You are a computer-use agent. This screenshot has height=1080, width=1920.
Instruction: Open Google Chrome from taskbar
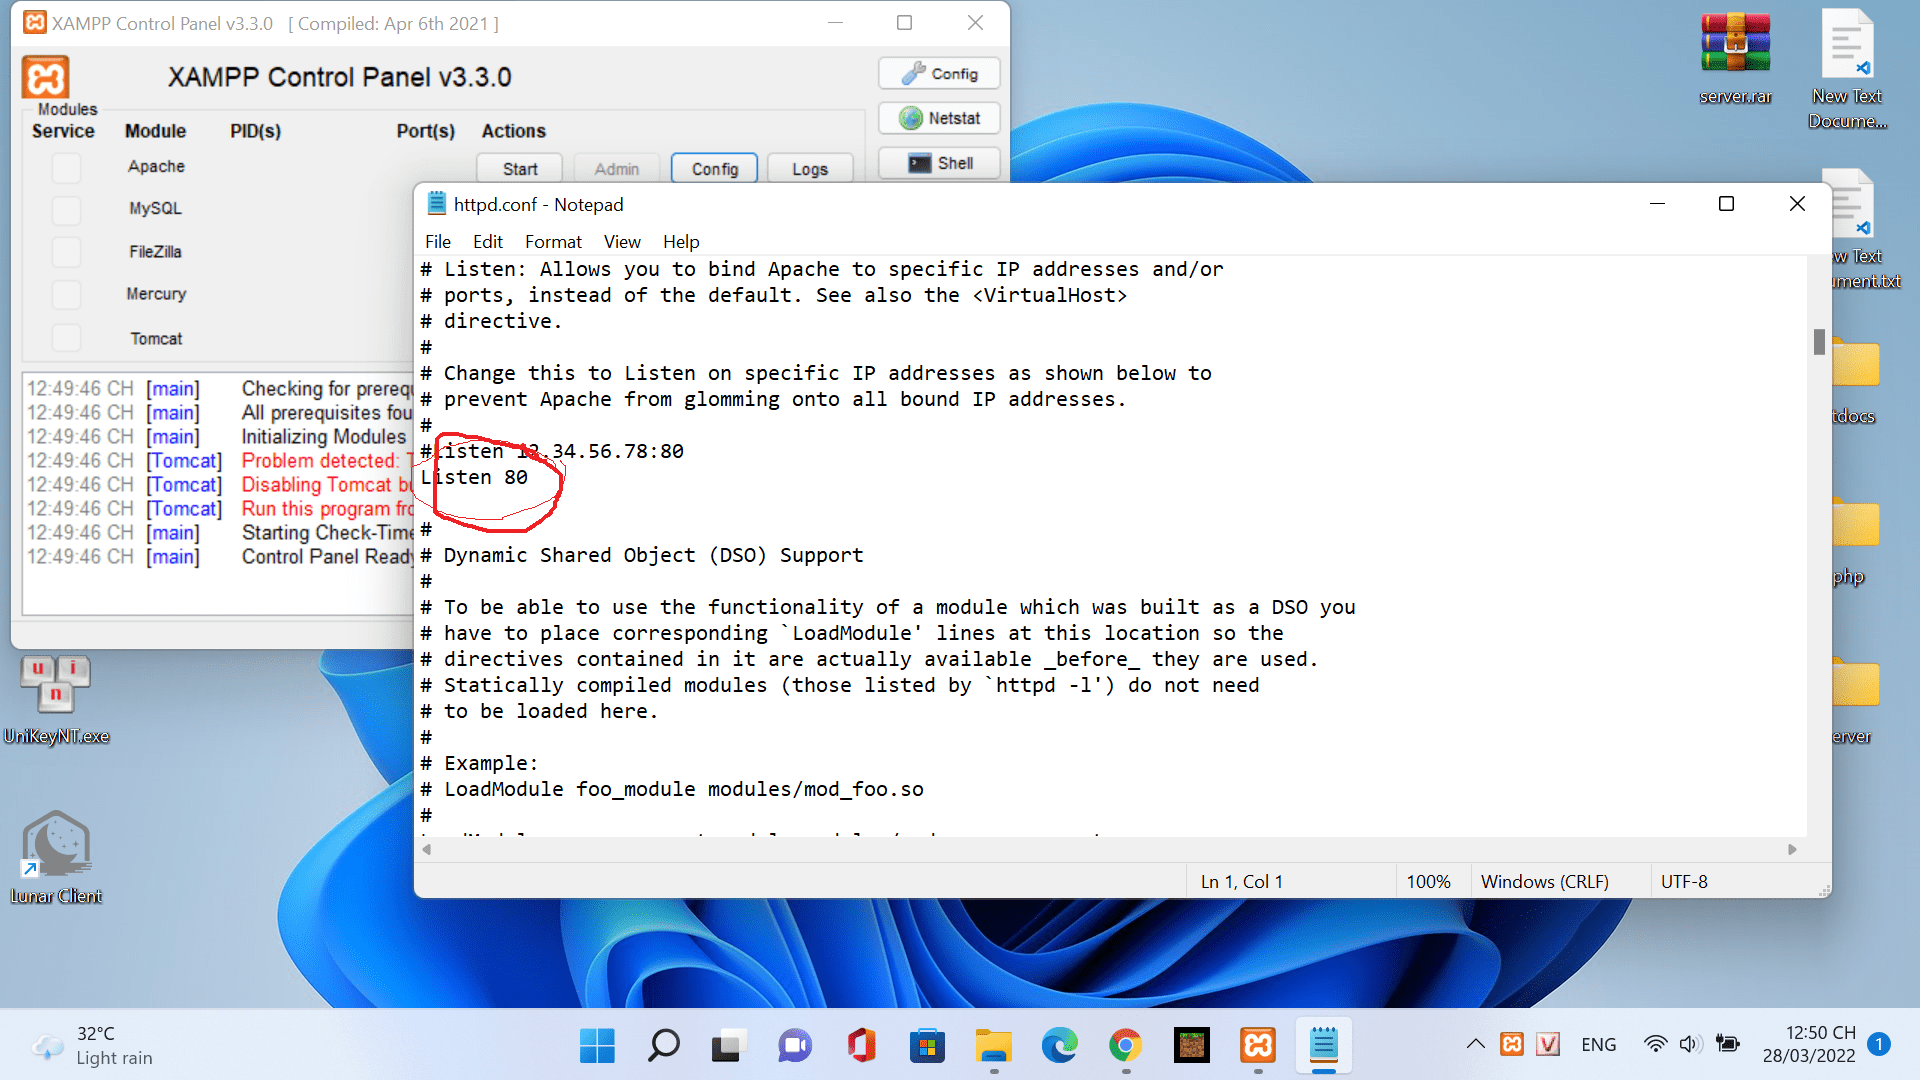(1126, 1046)
